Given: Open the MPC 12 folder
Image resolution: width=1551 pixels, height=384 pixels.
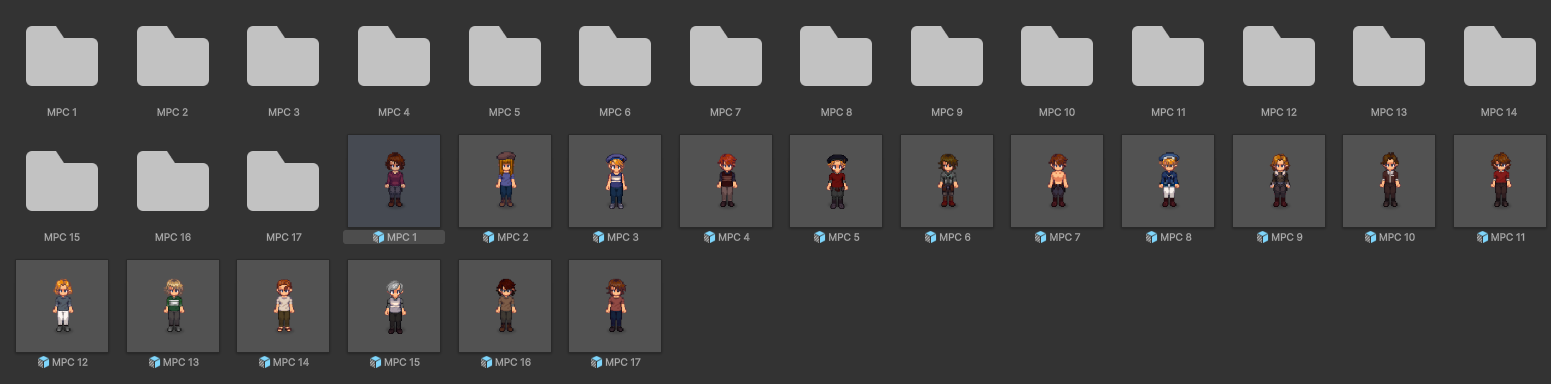Looking at the screenshot, I should click(x=1278, y=56).
